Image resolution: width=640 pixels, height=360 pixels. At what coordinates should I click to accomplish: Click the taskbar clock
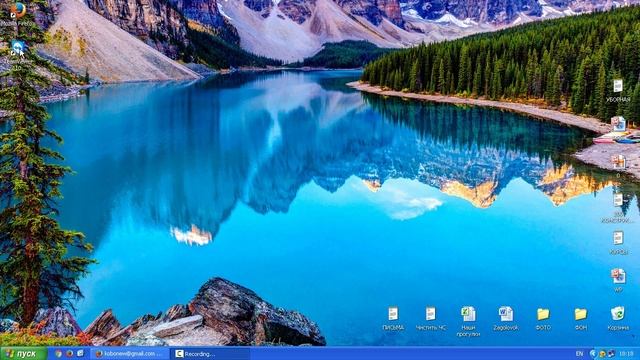[x=627, y=354]
